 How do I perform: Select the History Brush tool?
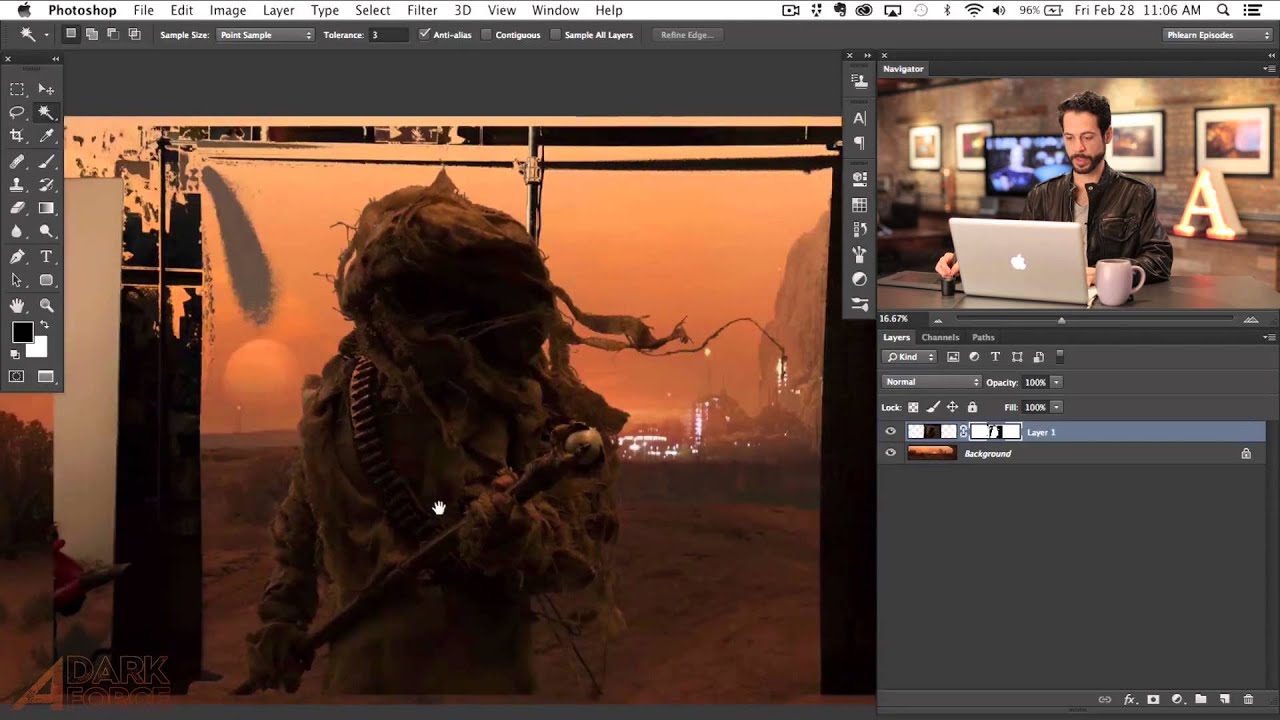tap(46, 185)
